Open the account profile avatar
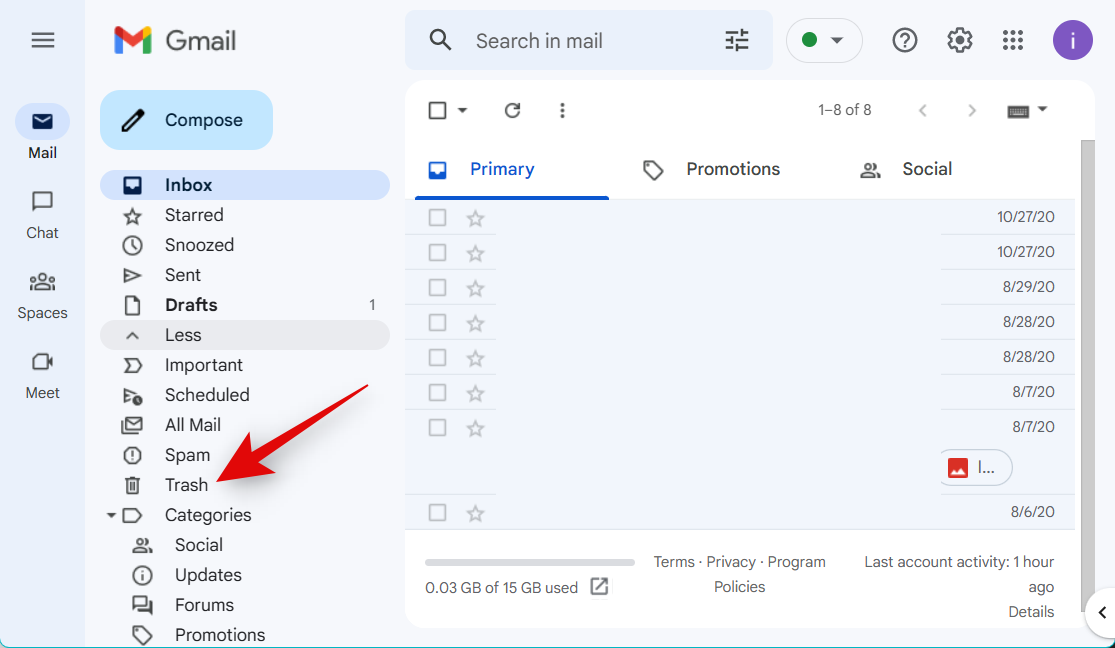Viewport: 1115px width, 648px height. tap(1072, 41)
